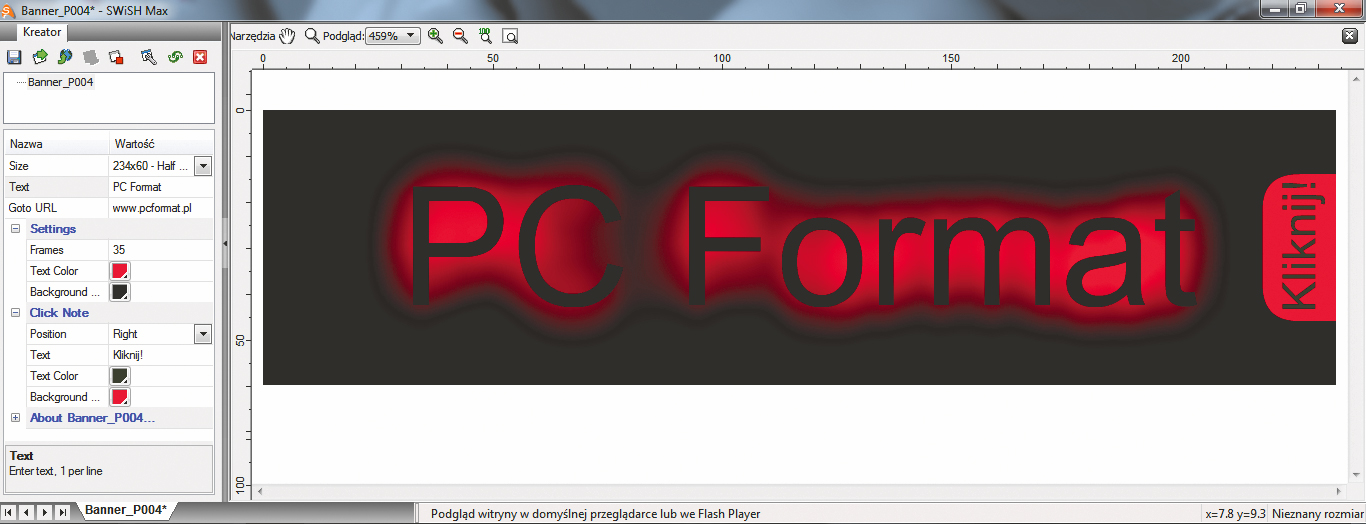
Task: Select Banner_P004 in the tree list
Action: point(60,82)
